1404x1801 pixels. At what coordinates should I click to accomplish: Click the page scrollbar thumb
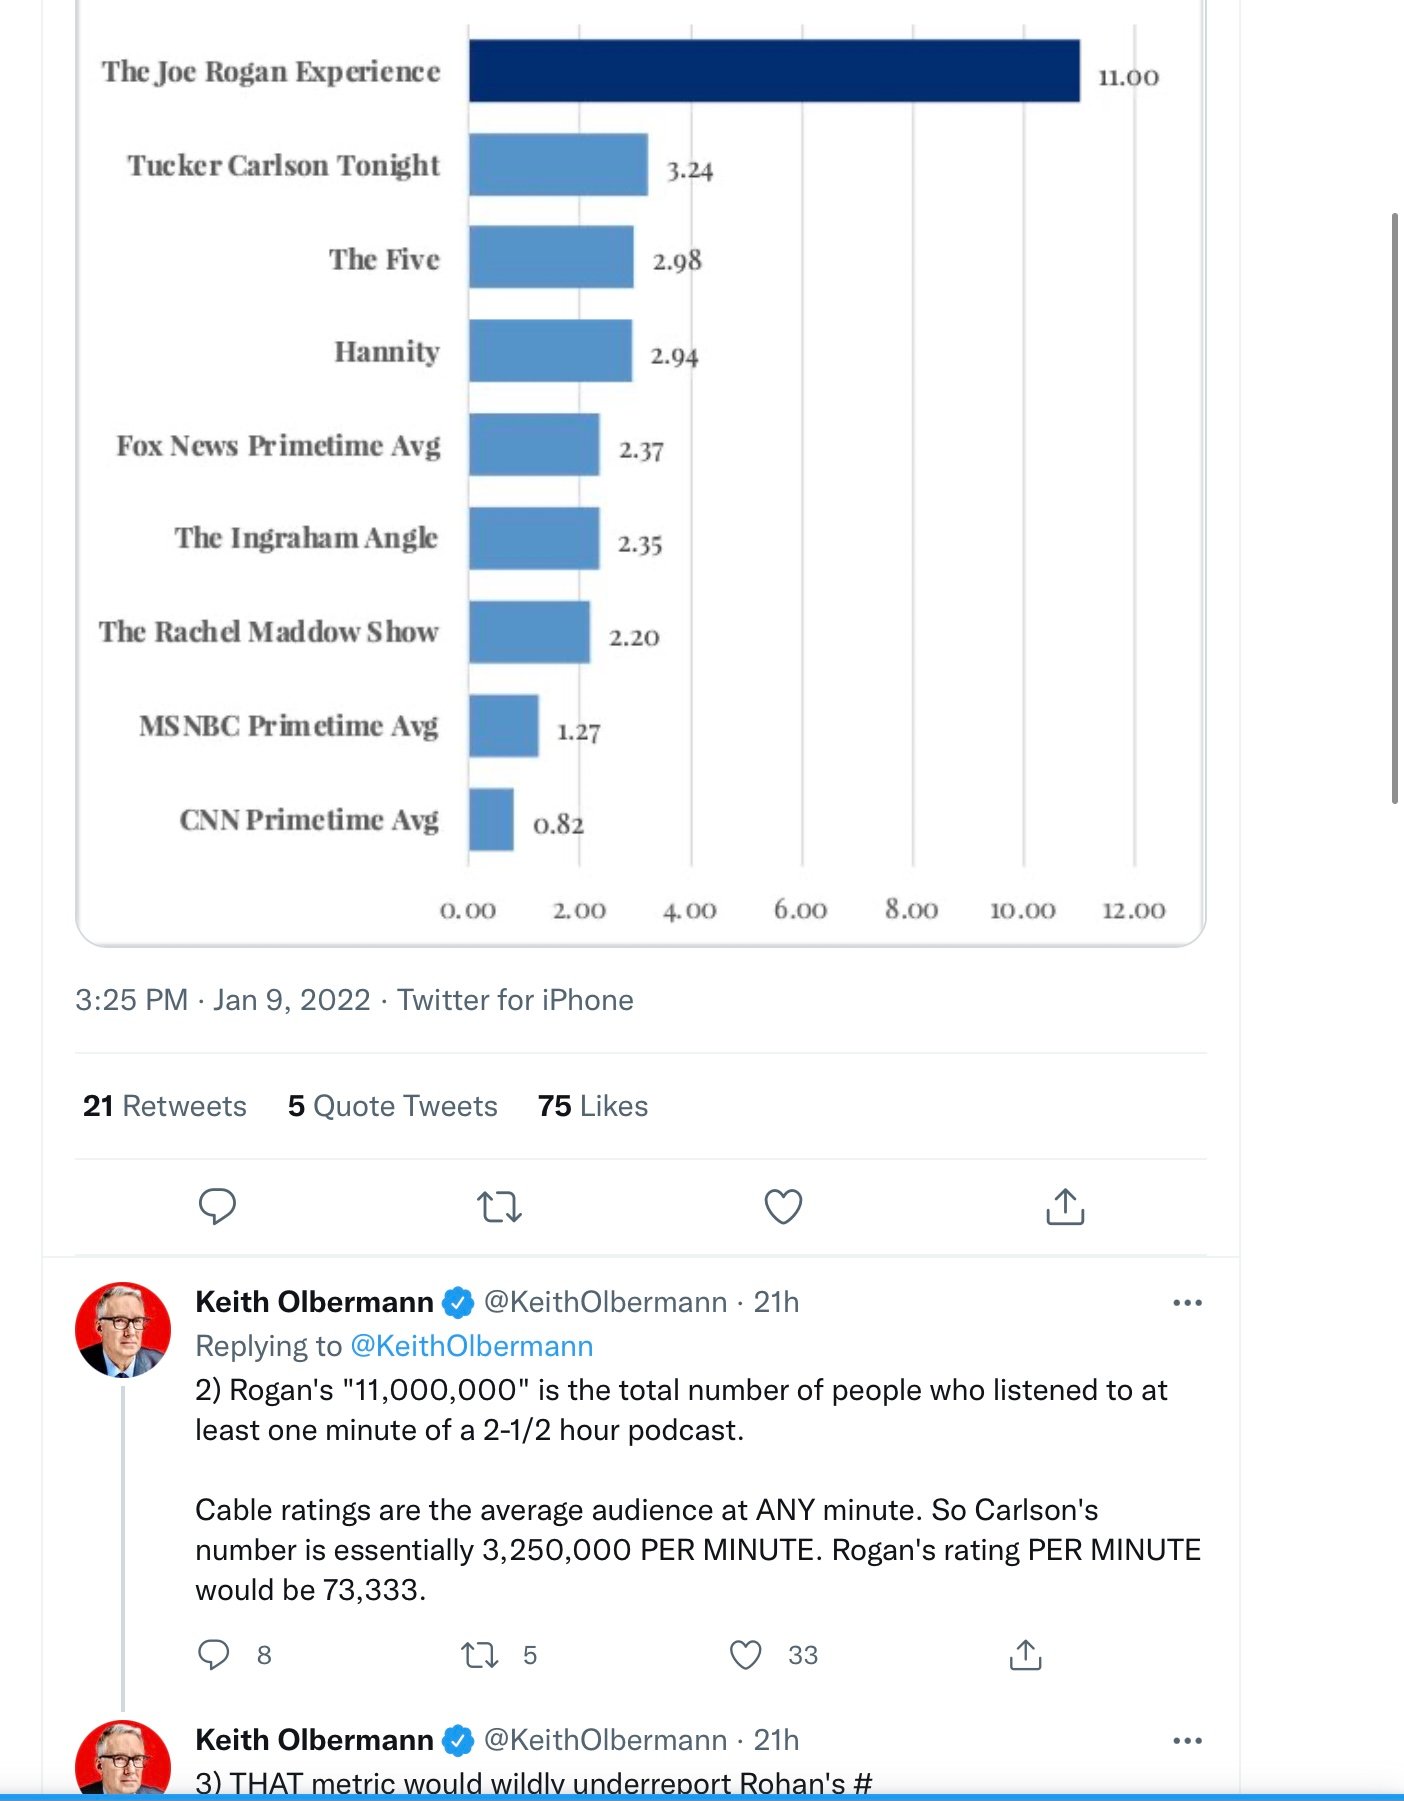pyautogui.click(x=1396, y=508)
